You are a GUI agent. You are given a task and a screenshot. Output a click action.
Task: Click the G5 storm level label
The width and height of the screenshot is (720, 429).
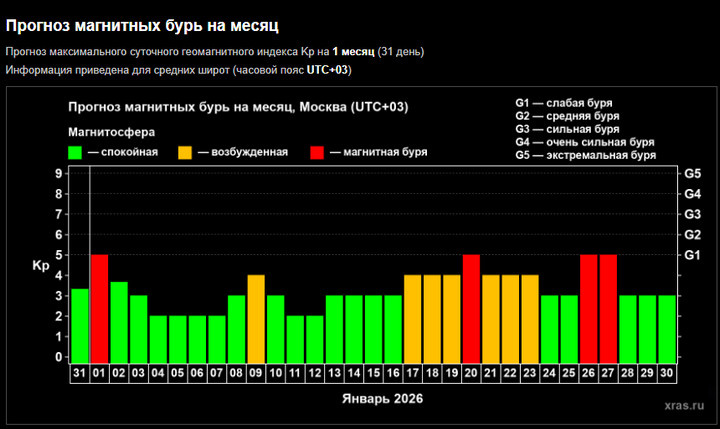click(x=692, y=174)
